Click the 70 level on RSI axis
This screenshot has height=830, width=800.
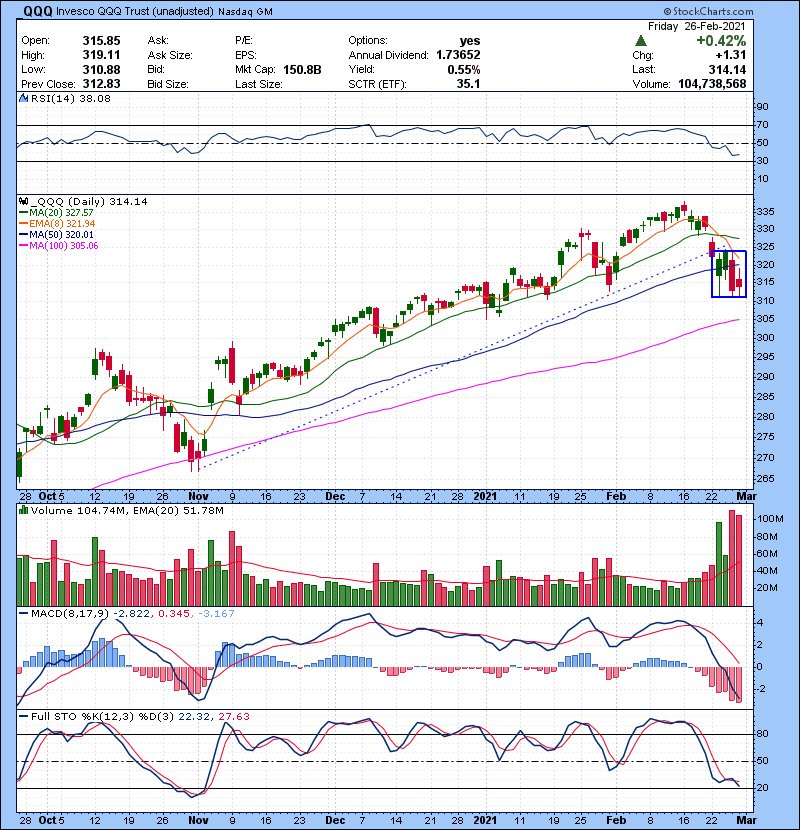point(762,125)
